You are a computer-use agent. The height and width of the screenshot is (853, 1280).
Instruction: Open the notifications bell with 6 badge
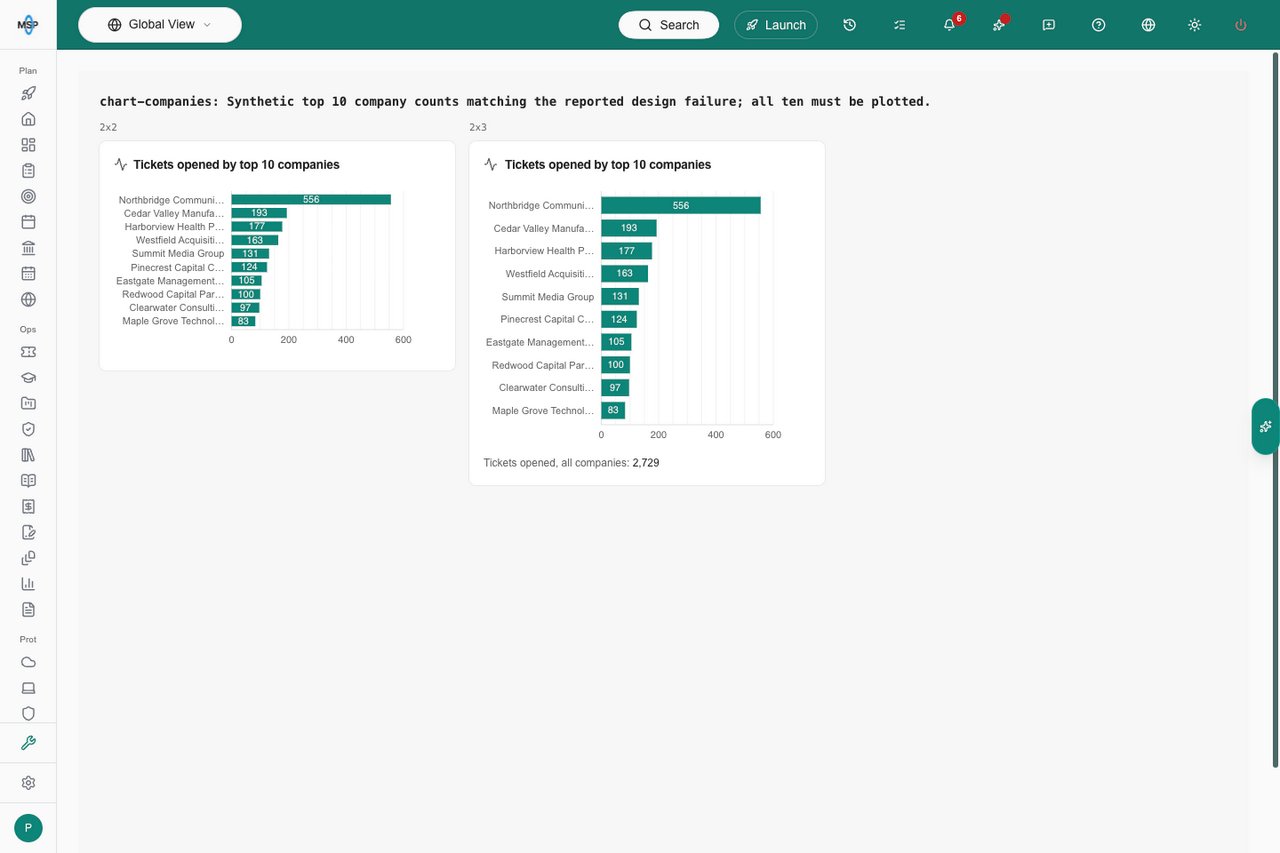950,25
